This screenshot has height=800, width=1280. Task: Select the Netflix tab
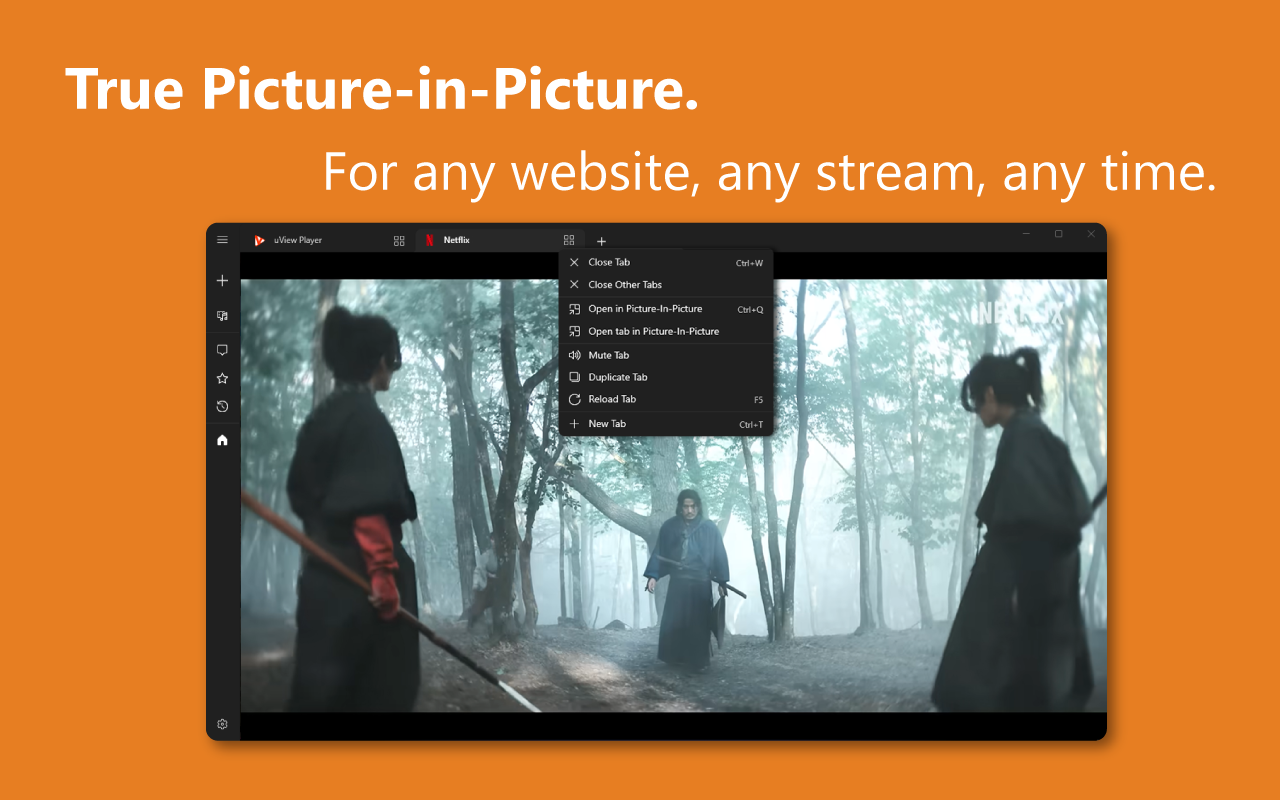coord(458,239)
